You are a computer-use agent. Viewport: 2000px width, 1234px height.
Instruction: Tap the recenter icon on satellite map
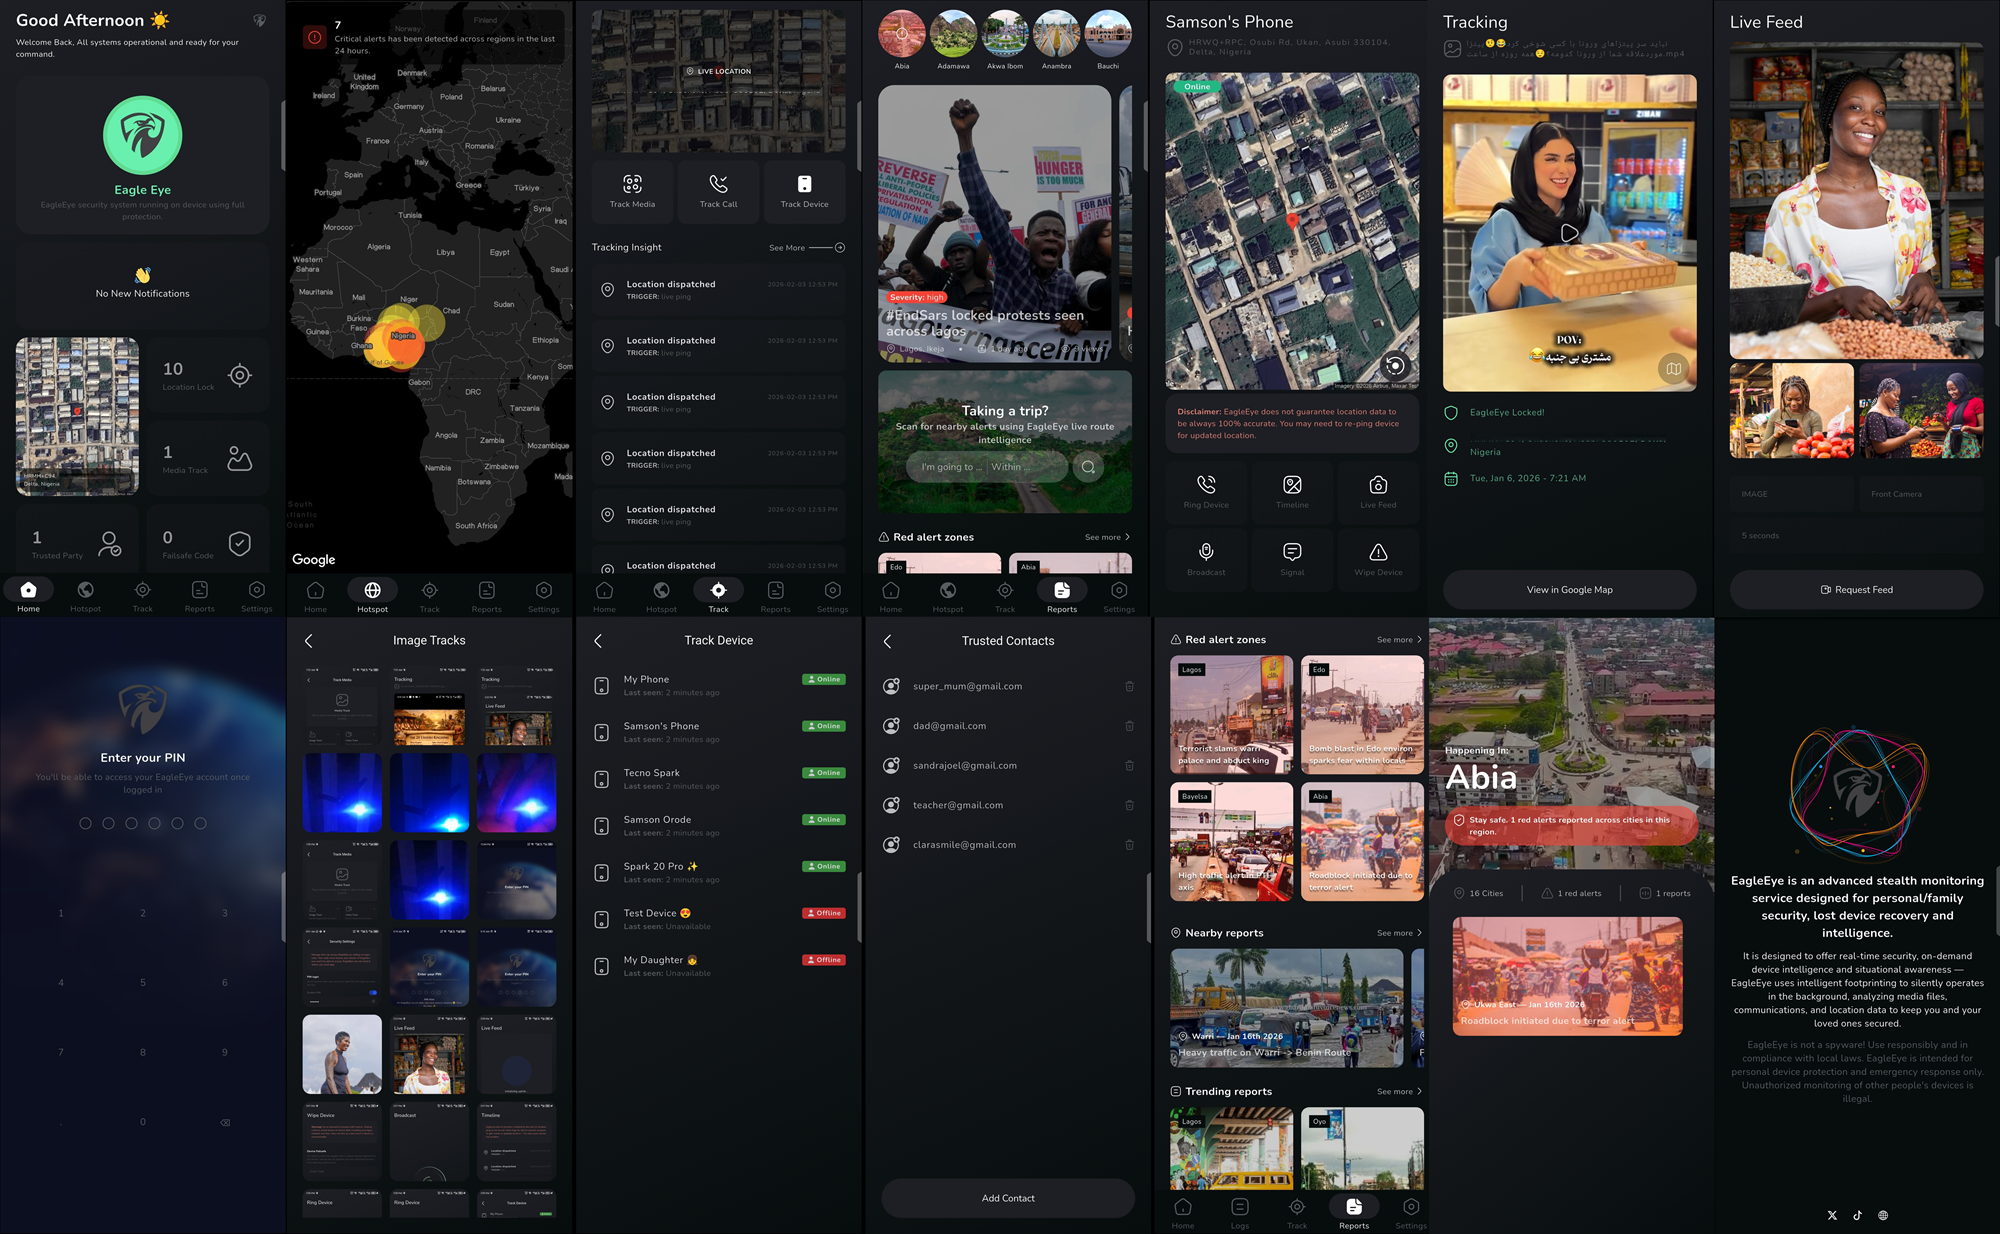point(1395,365)
